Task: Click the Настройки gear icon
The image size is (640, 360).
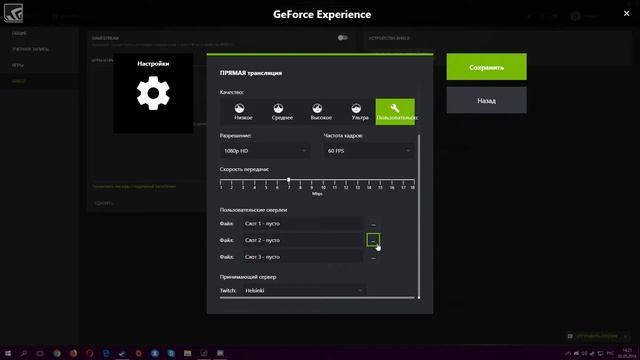Action: pos(153,93)
